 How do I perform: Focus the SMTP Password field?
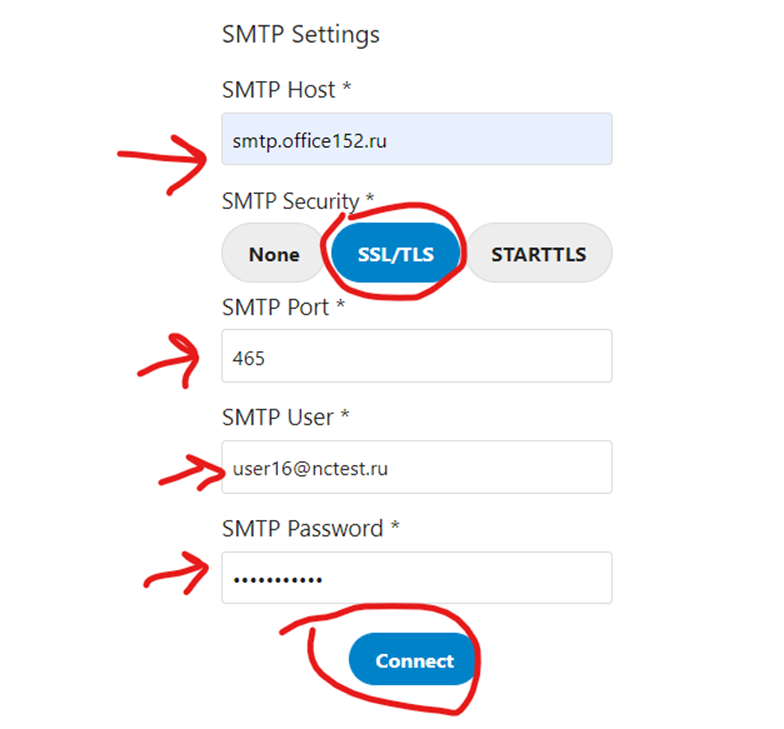[x=416, y=578]
